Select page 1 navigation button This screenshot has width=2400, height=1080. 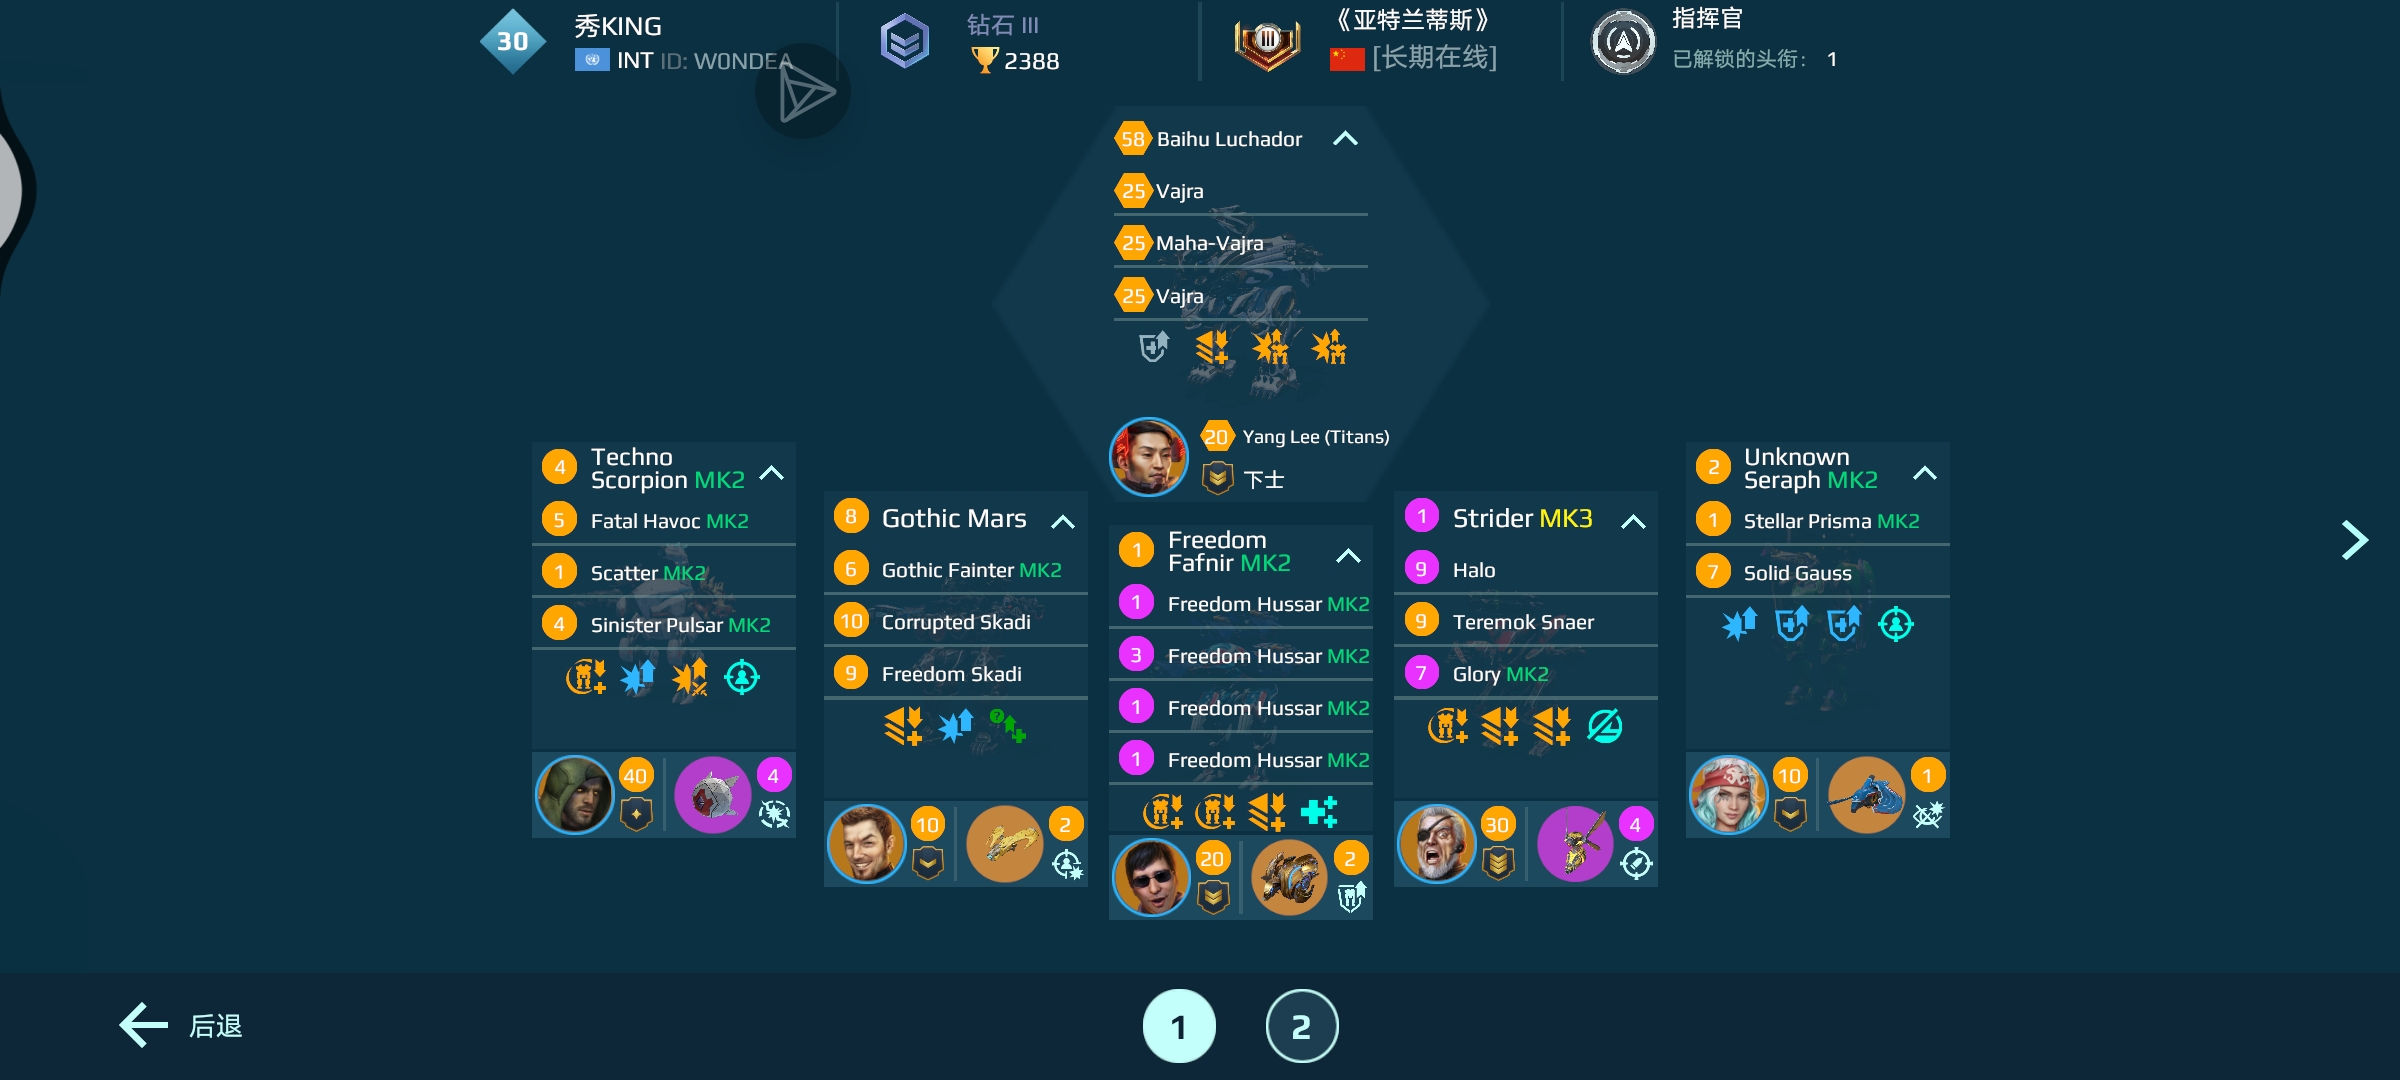point(1179,1025)
